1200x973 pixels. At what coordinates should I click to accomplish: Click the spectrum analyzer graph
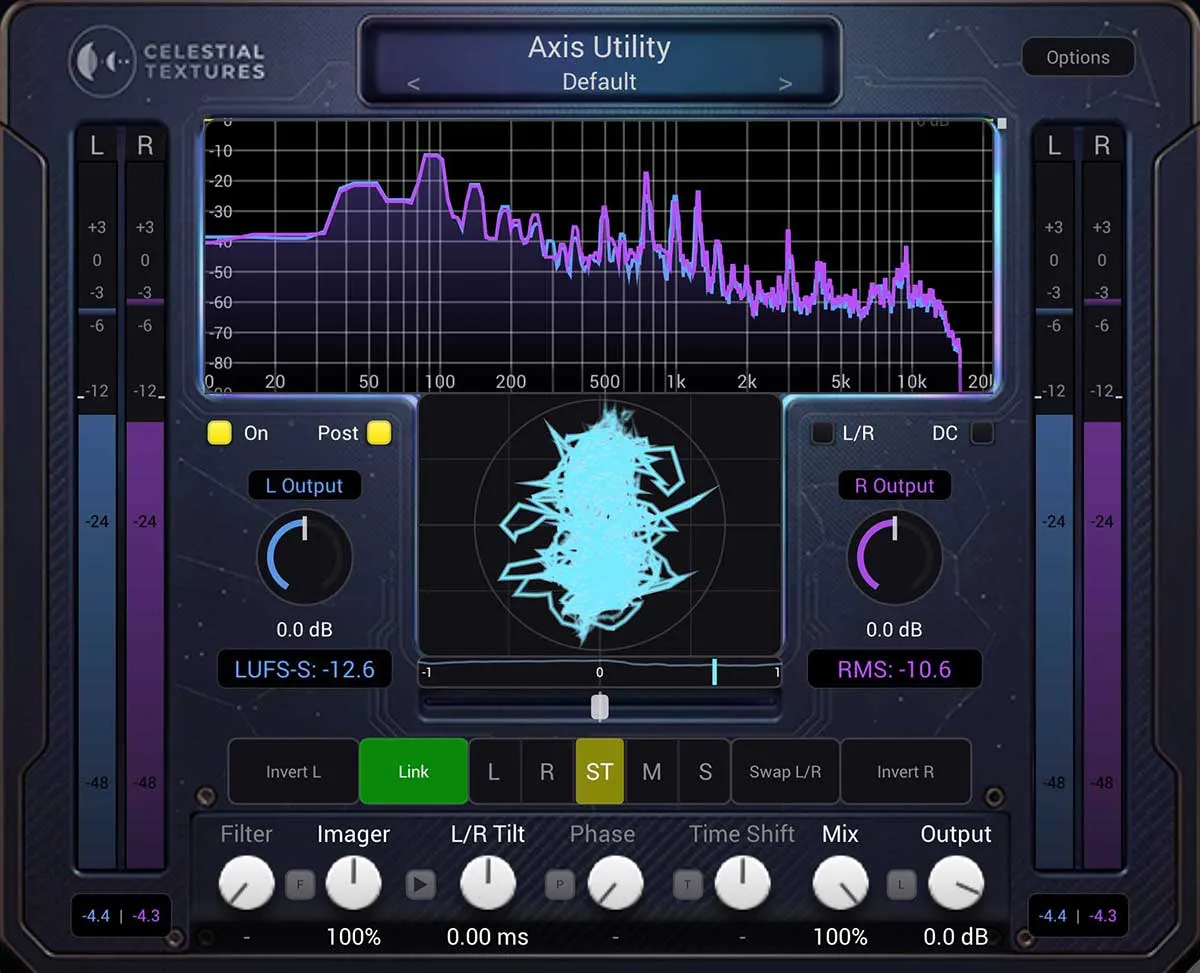tap(599, 255)
